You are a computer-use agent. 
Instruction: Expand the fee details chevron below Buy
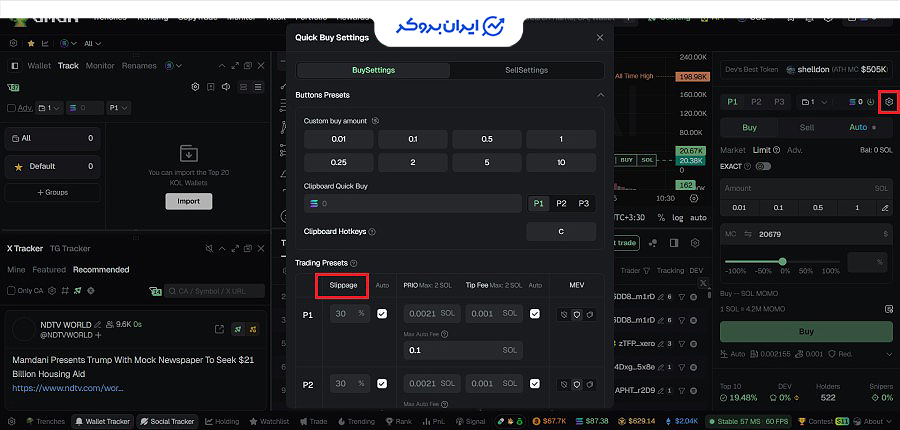click(x=889, y=354)
